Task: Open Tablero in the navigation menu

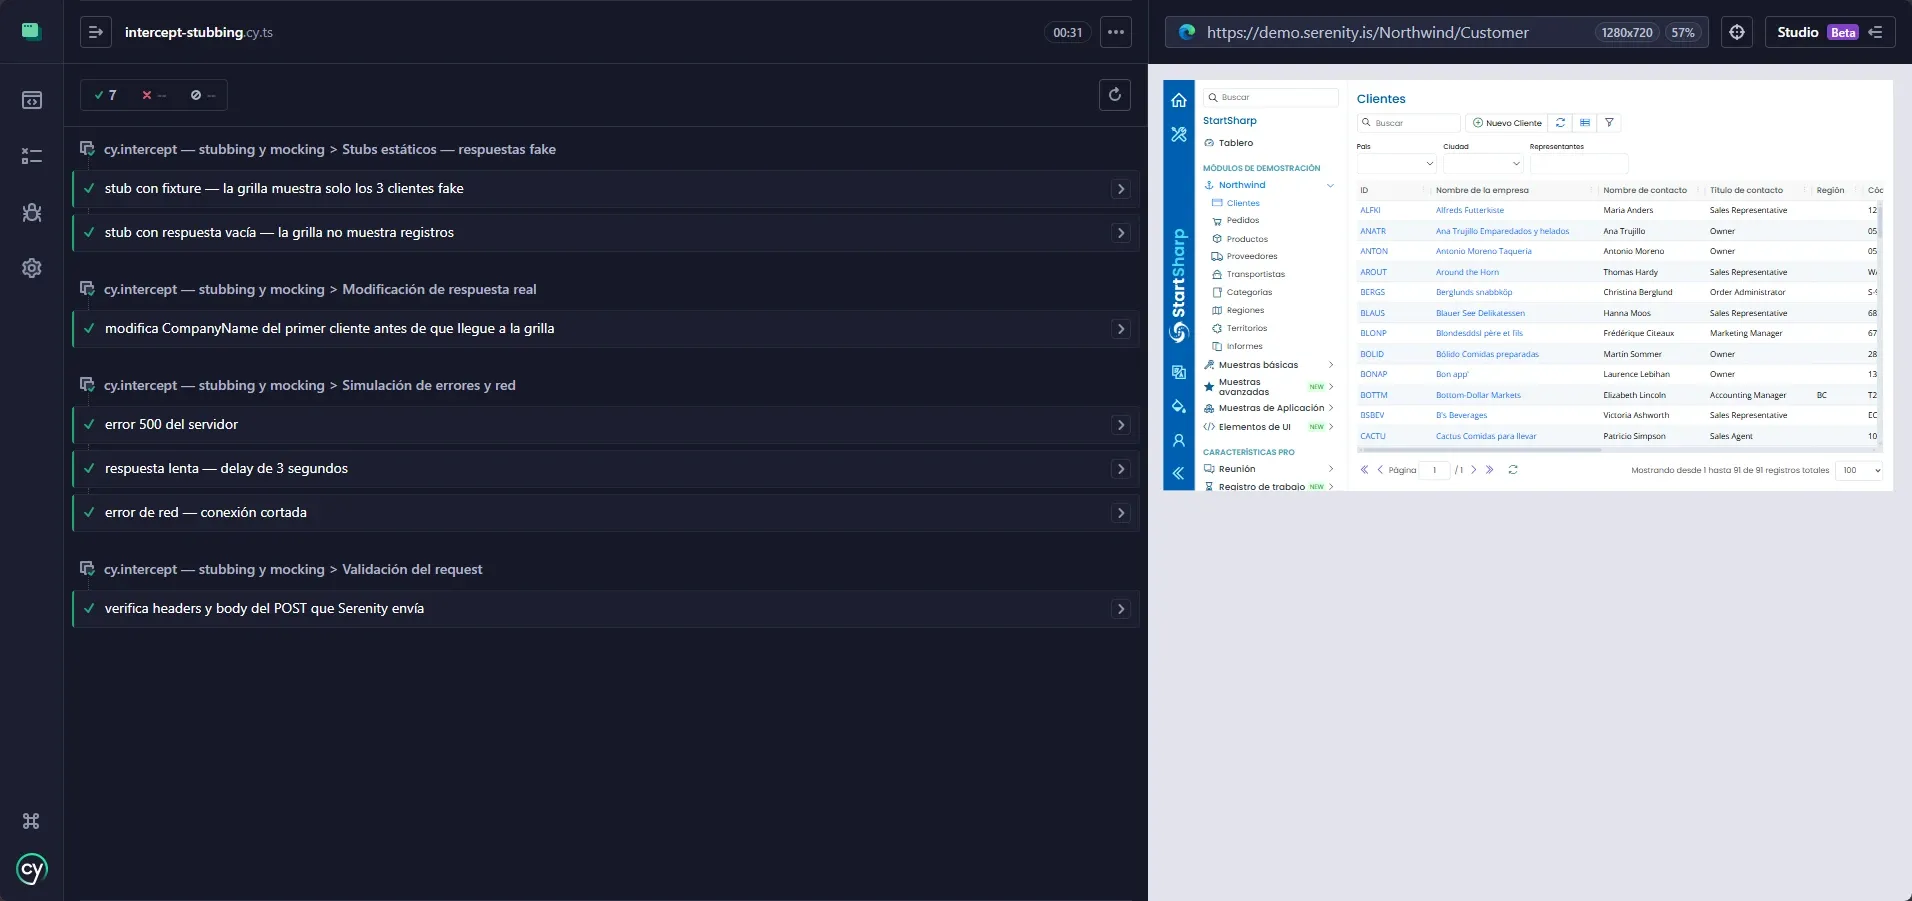Action: 1236,143
